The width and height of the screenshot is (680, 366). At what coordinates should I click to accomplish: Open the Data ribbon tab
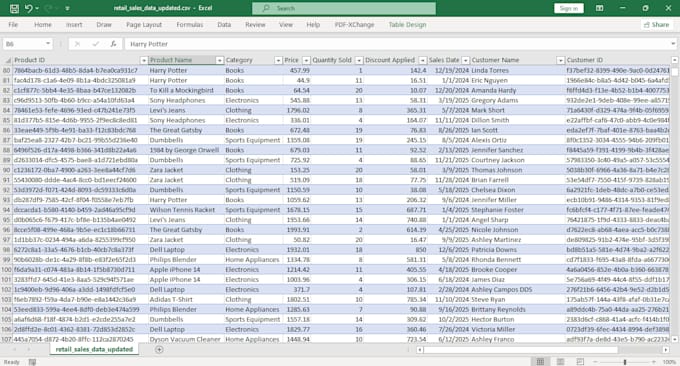(224, 25)
